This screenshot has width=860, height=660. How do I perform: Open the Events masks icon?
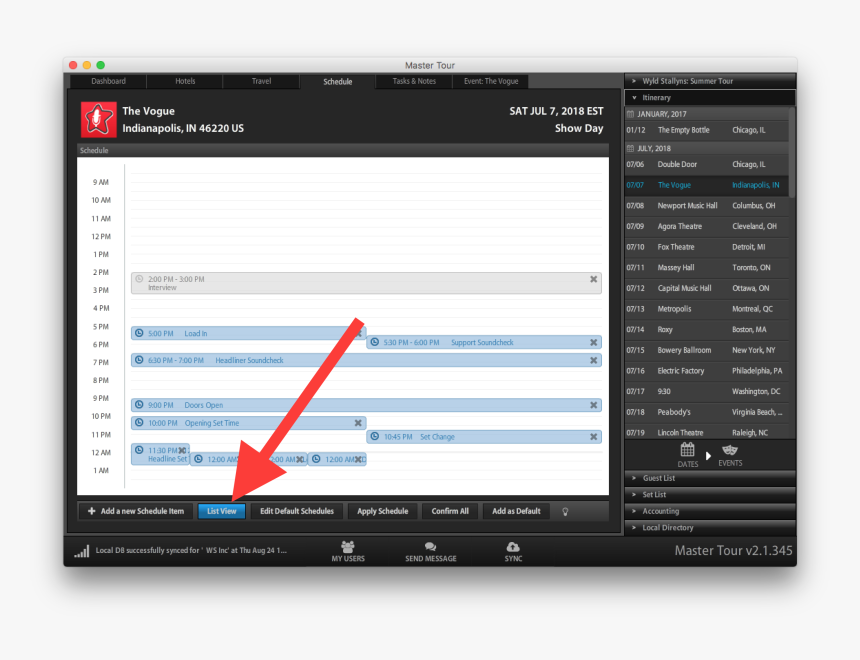729,450
